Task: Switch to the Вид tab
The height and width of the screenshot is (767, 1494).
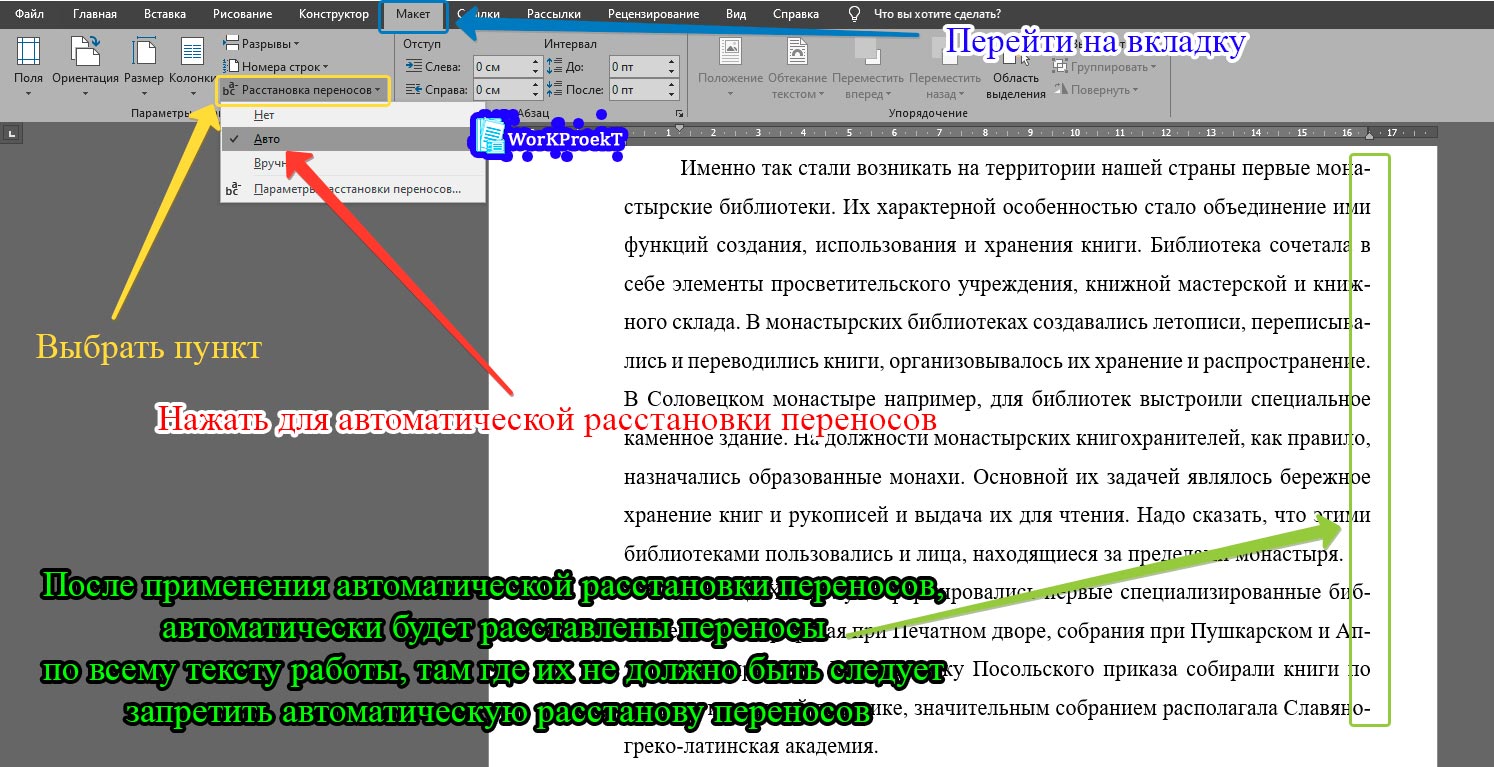Action: [737, 13]
